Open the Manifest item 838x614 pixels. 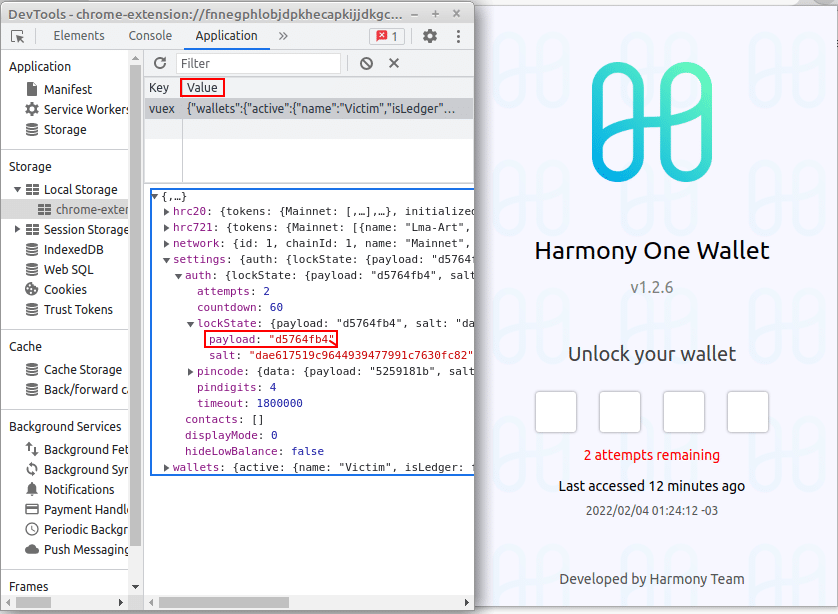click(68, 89)
